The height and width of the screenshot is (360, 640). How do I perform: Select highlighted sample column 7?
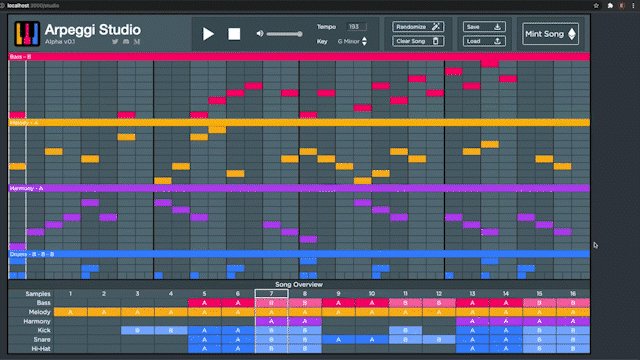coord(271,293)
